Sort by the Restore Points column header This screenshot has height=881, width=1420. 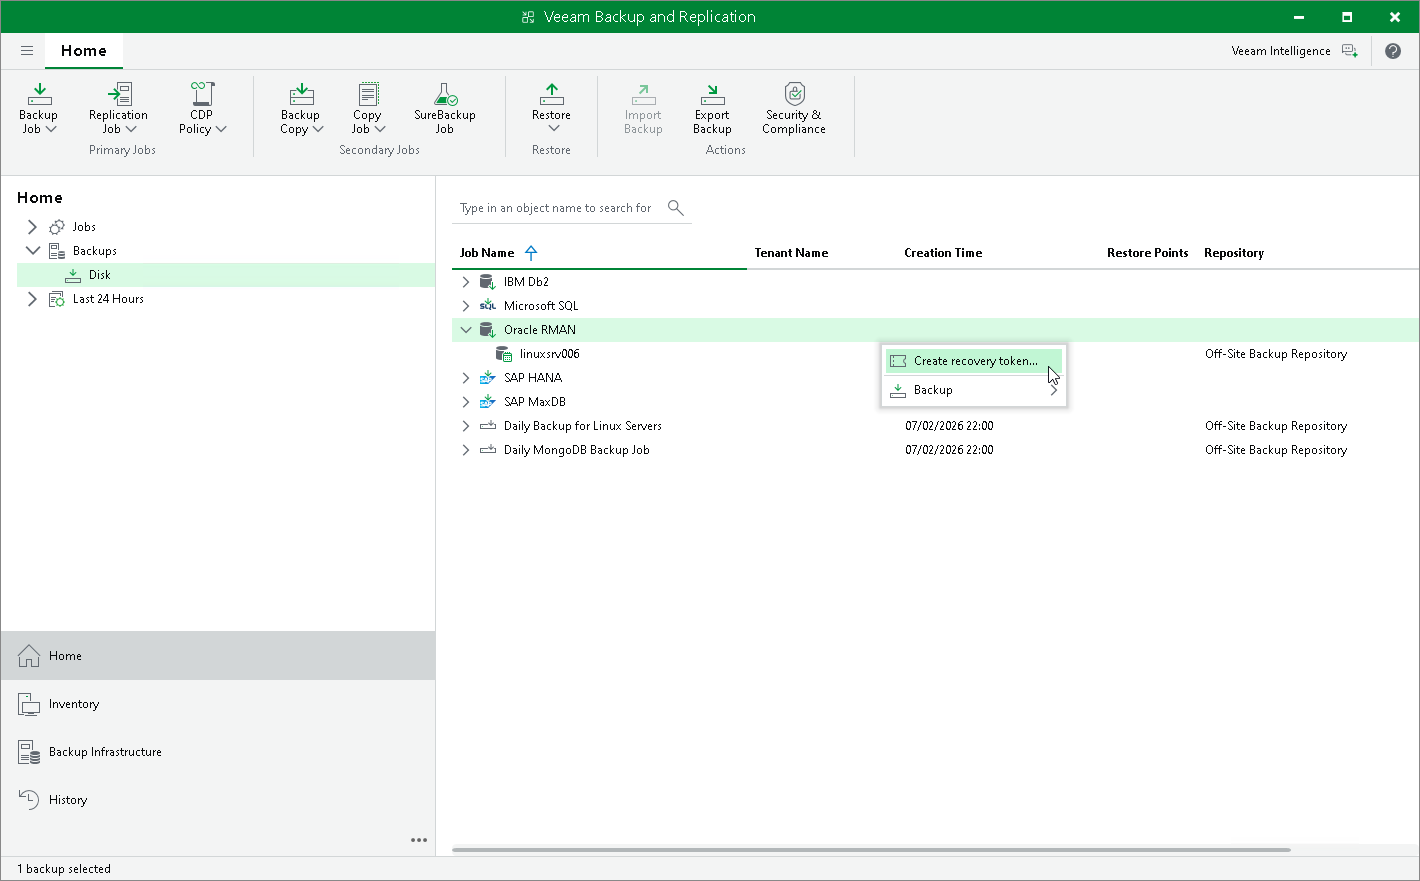click(x=1148, y=253)
